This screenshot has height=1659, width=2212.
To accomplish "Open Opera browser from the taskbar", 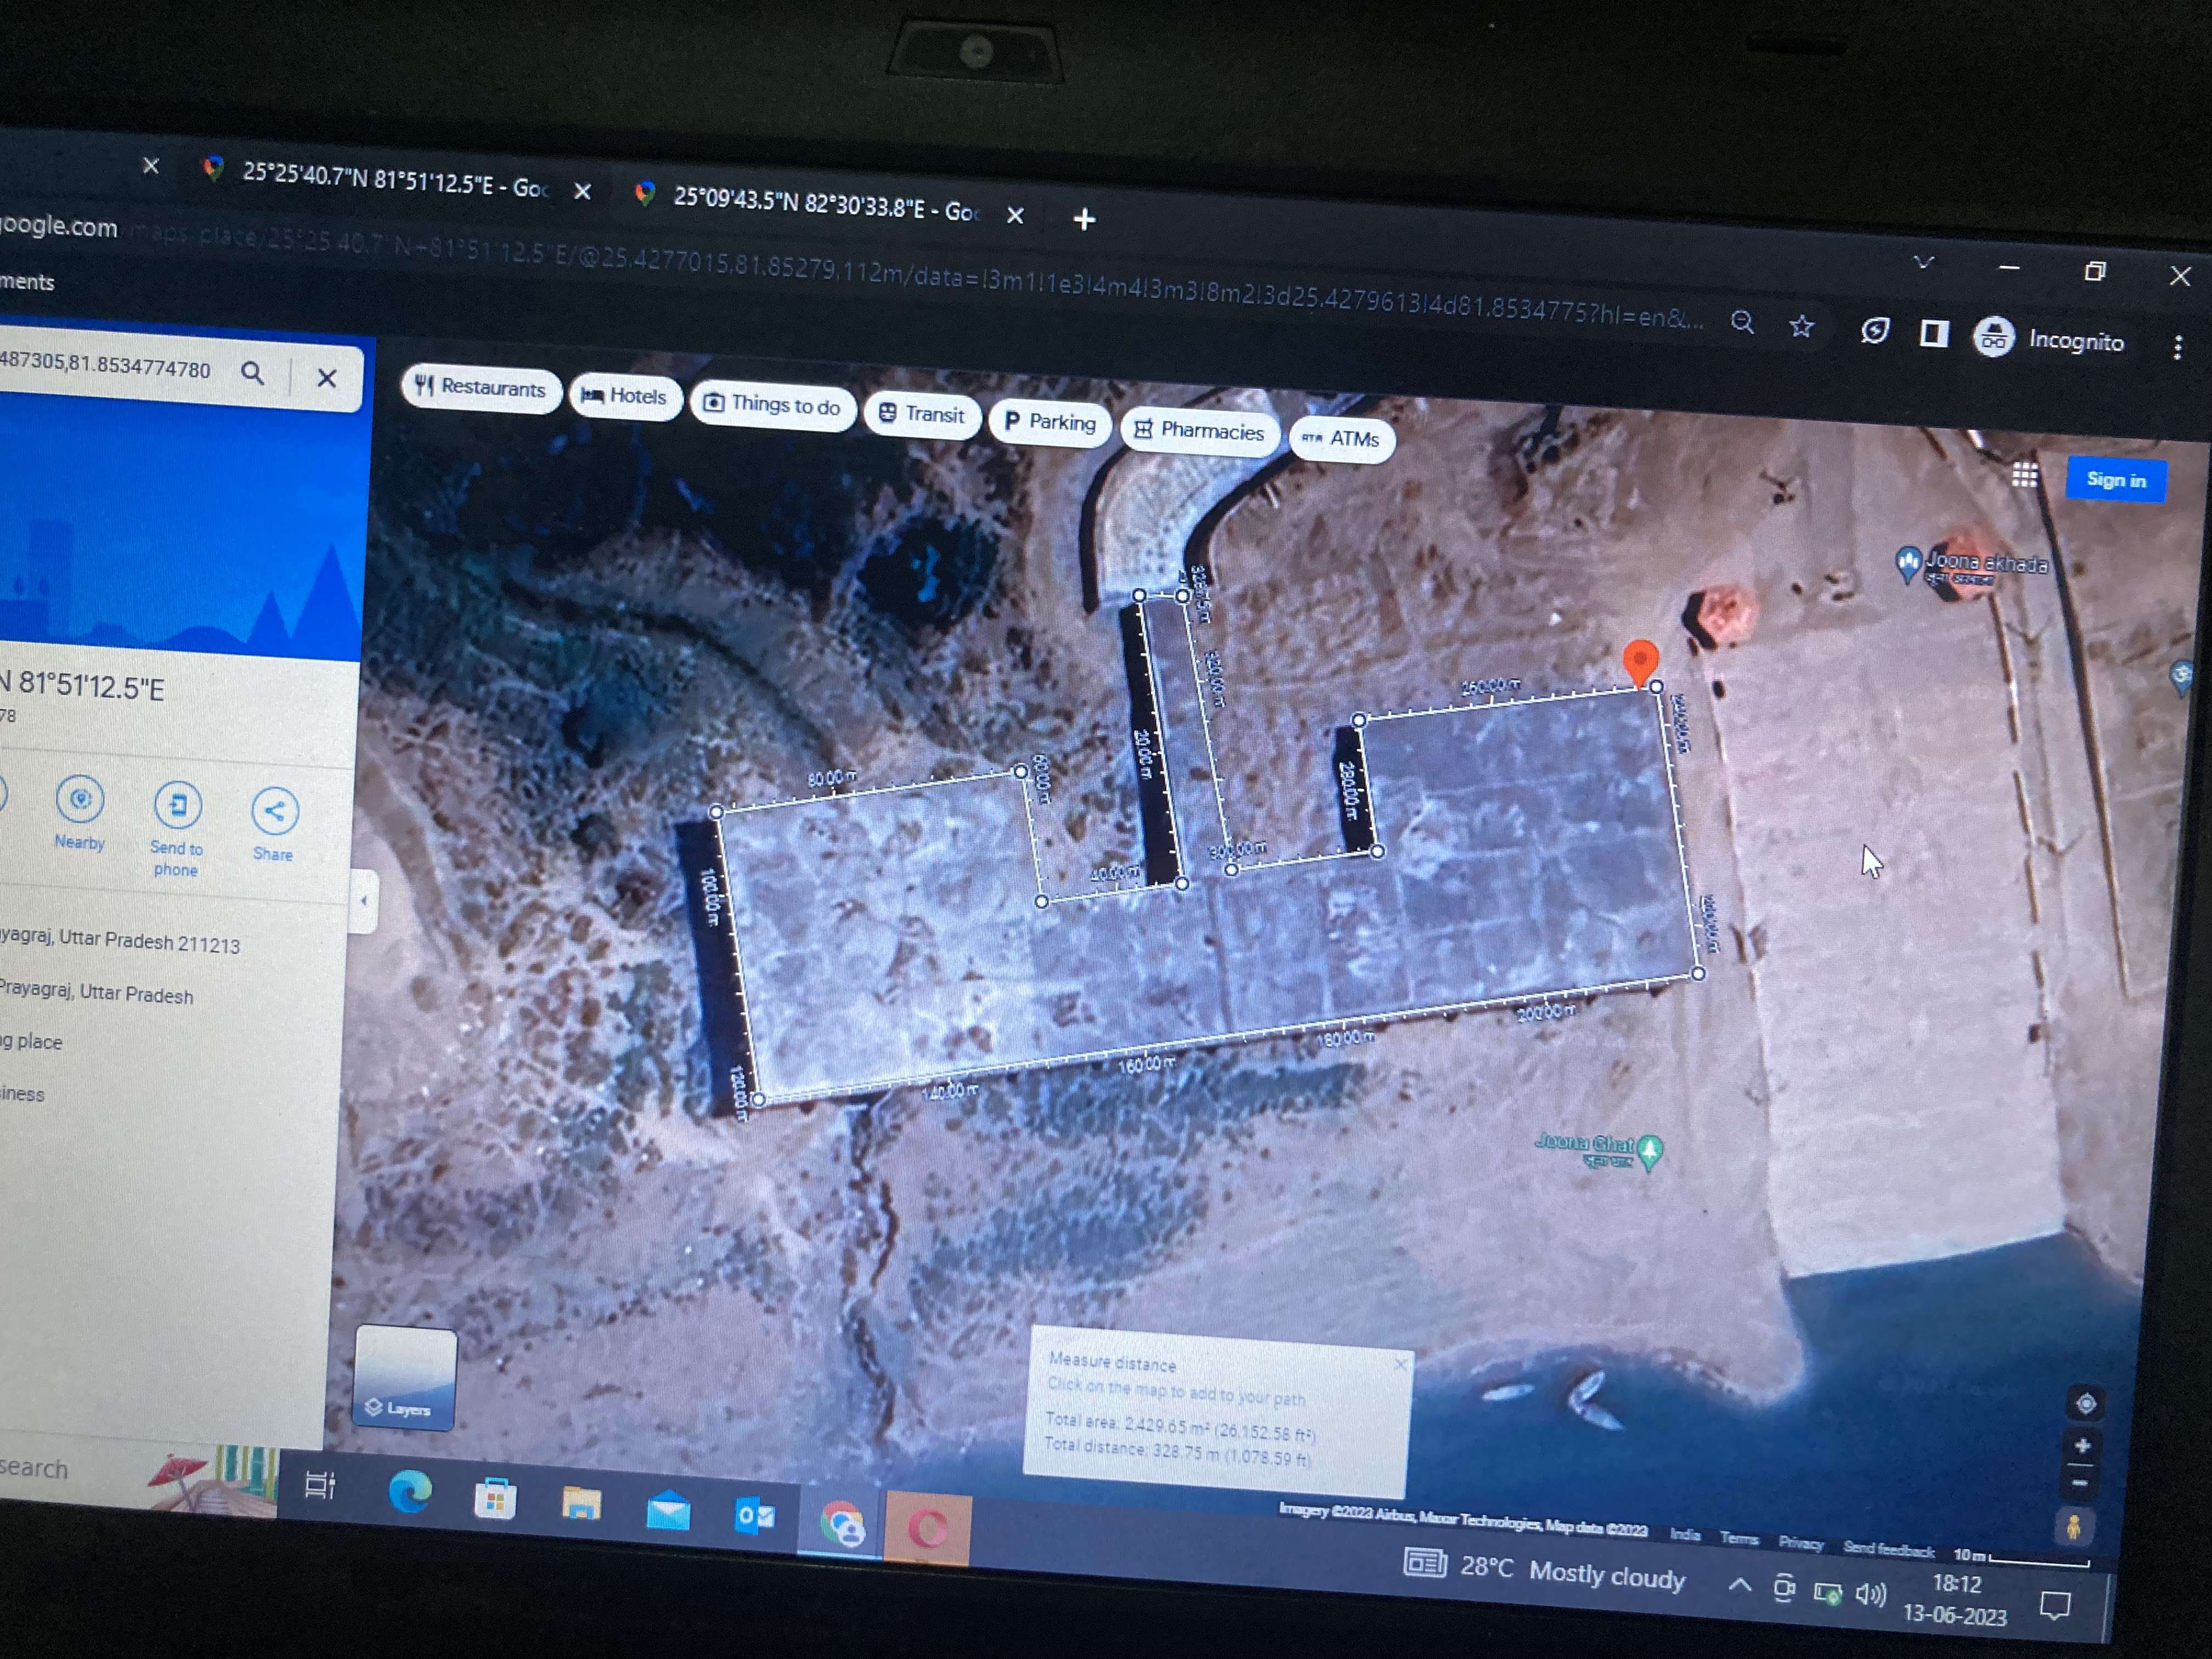I will [927, 1530].
